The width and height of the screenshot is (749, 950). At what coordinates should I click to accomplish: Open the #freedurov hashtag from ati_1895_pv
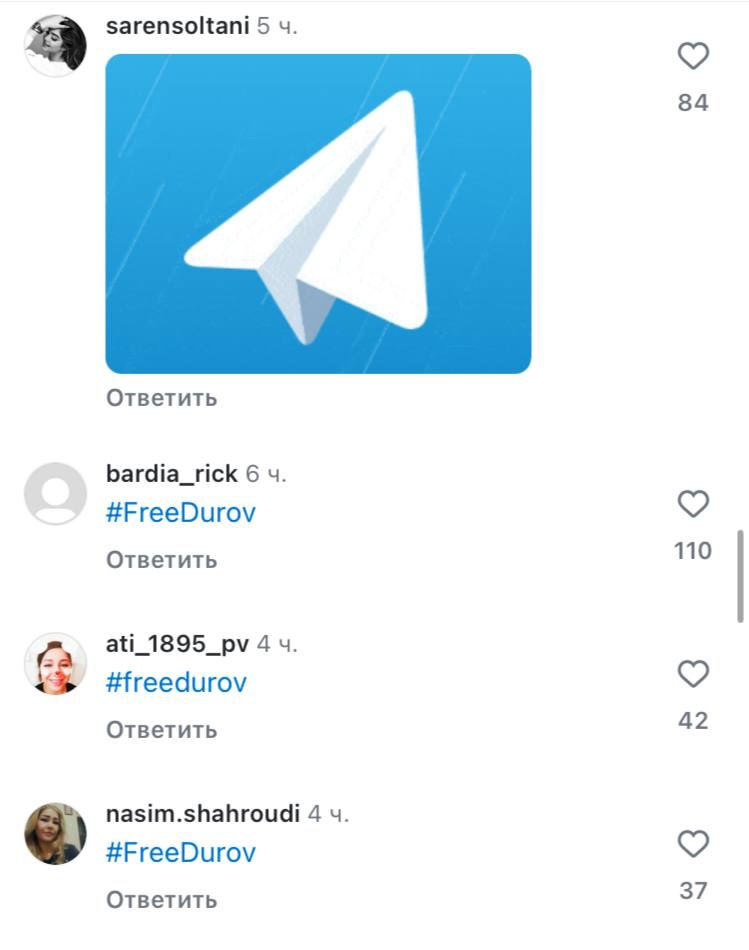tap(176, 683)
